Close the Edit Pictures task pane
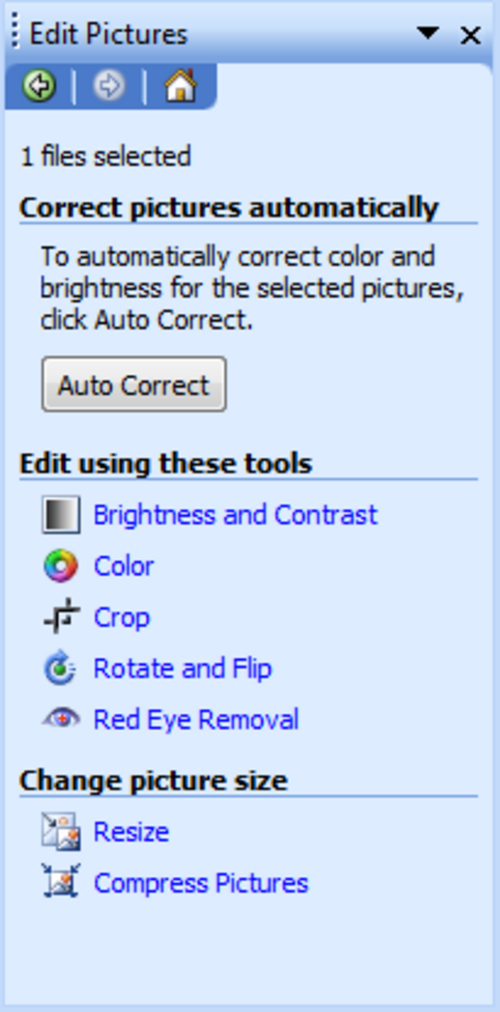Image resolution: width=500 pixels, height=1012 pixels. [x=470, y=35]
